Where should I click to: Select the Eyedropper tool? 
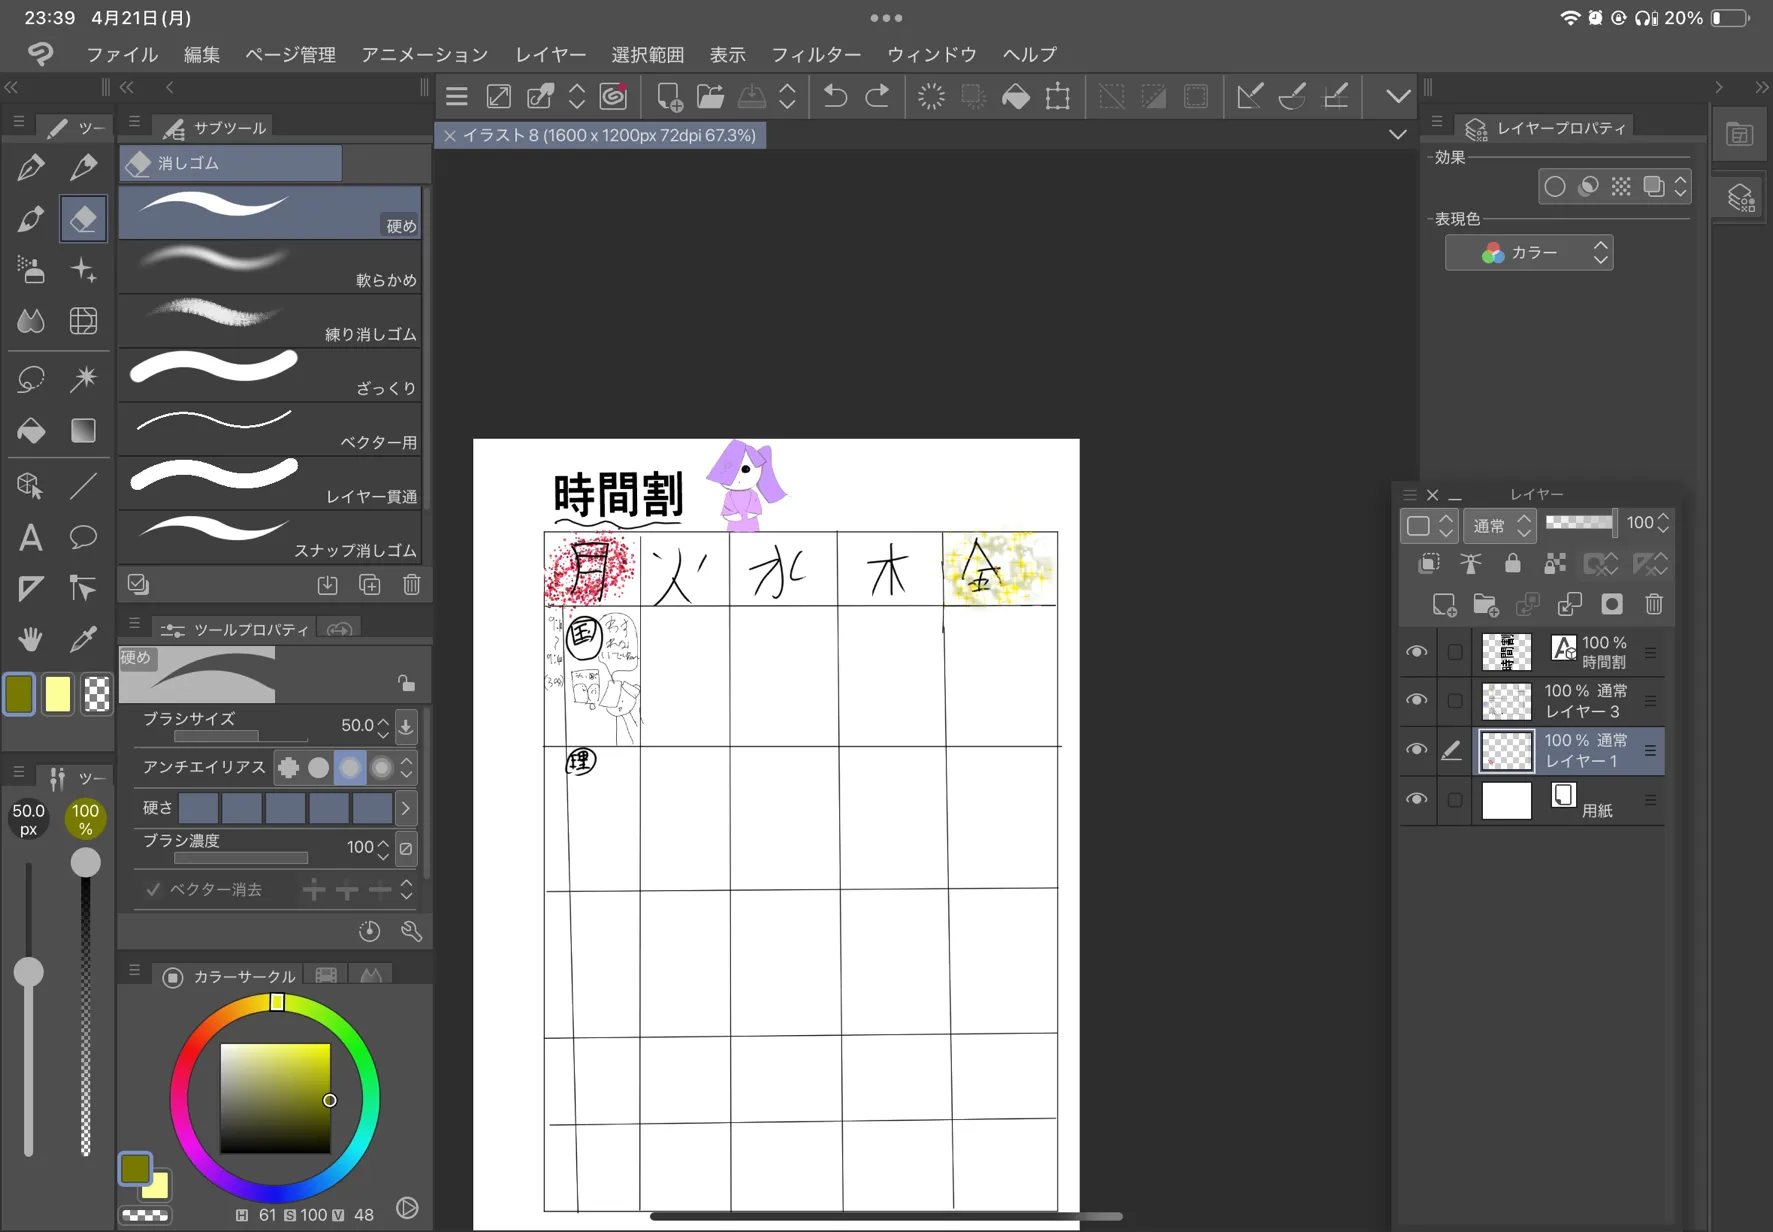83,639
